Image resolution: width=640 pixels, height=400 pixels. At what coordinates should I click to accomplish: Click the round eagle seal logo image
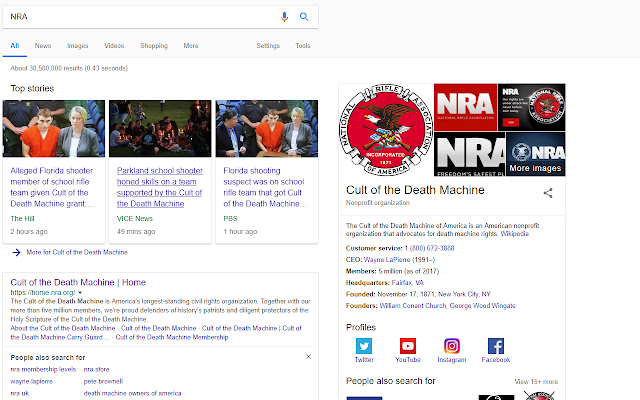[x=386, y=130]
